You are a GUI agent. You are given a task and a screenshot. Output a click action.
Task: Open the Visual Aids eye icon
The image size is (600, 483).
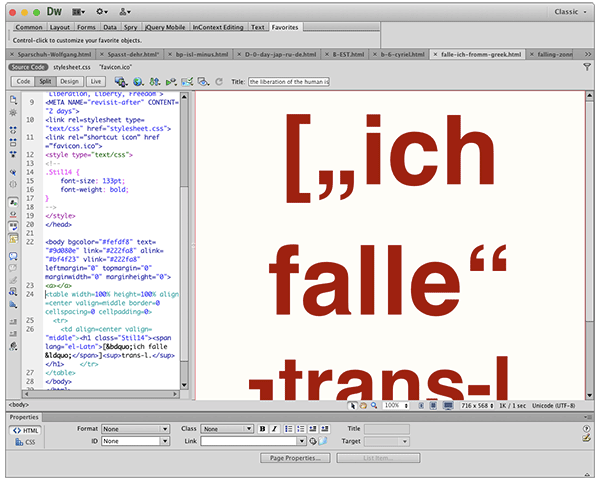coord(203,82)
